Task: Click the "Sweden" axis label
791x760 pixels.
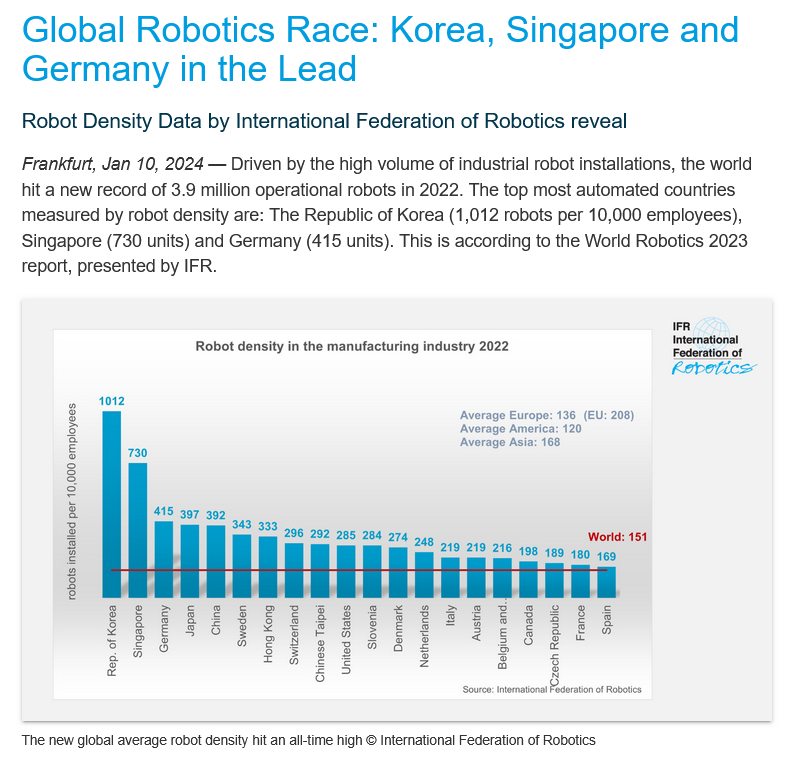Action: 242,626
